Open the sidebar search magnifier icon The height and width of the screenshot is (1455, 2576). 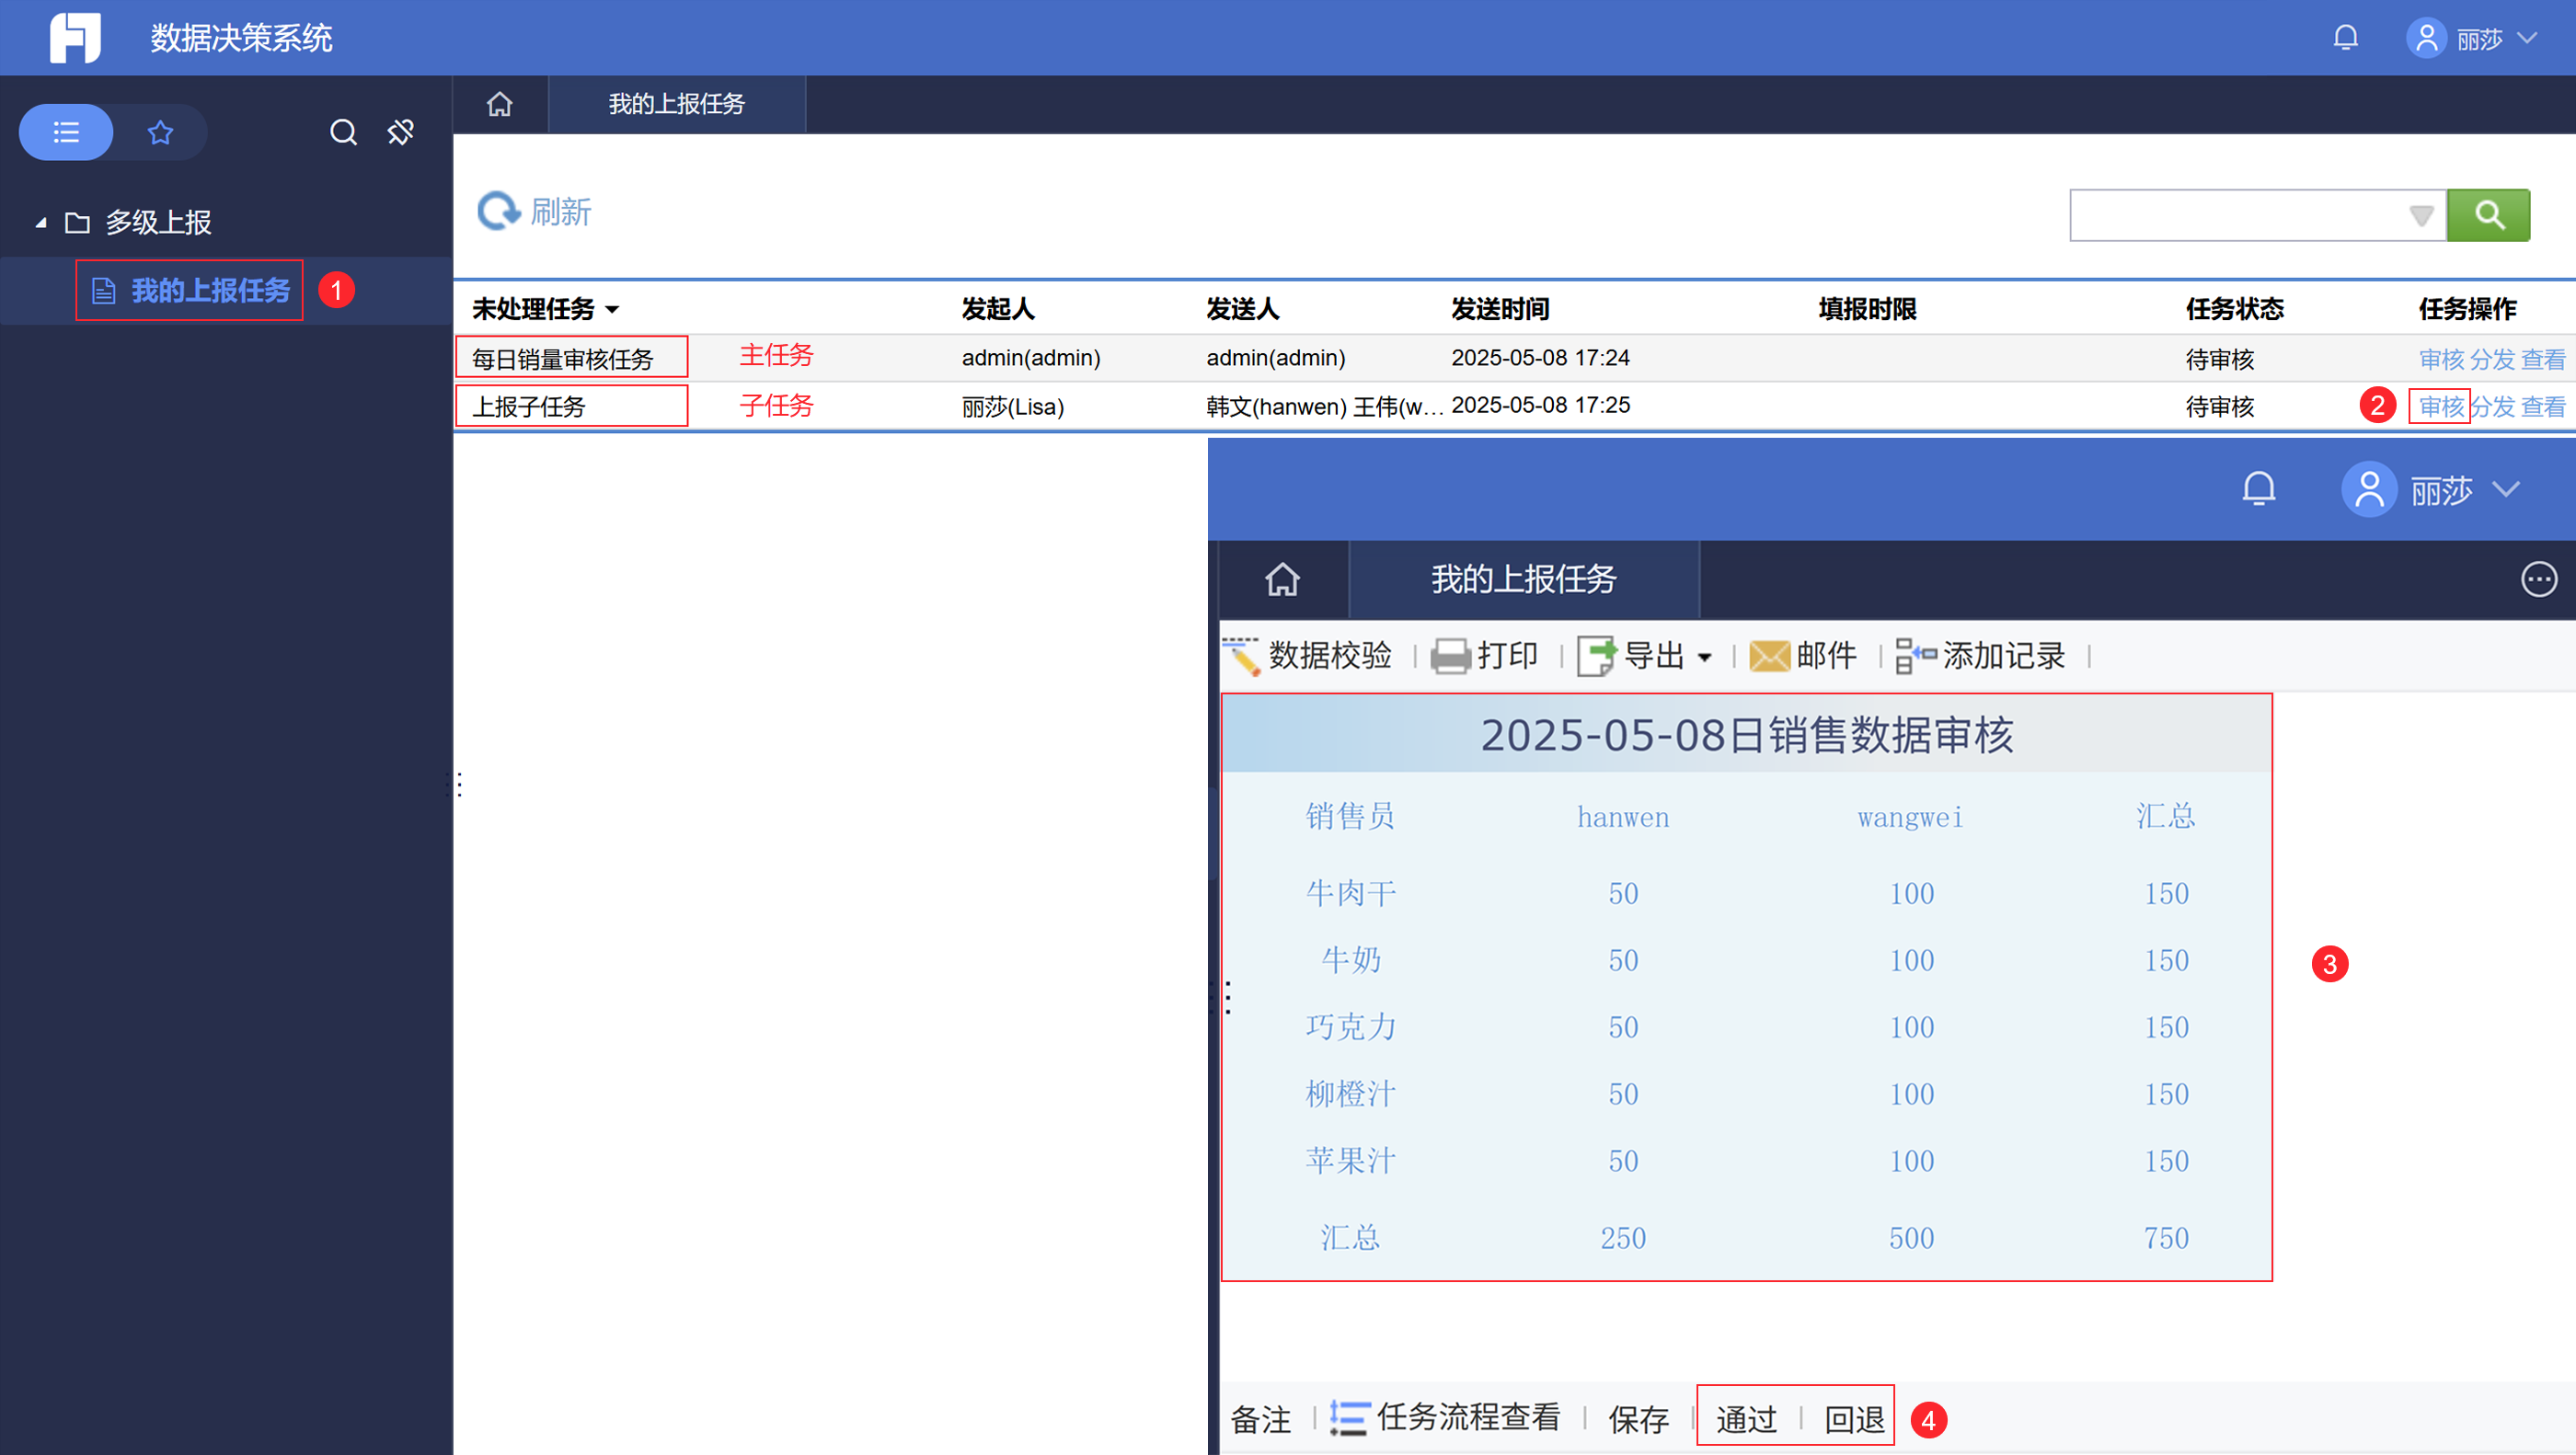[343, 132]
